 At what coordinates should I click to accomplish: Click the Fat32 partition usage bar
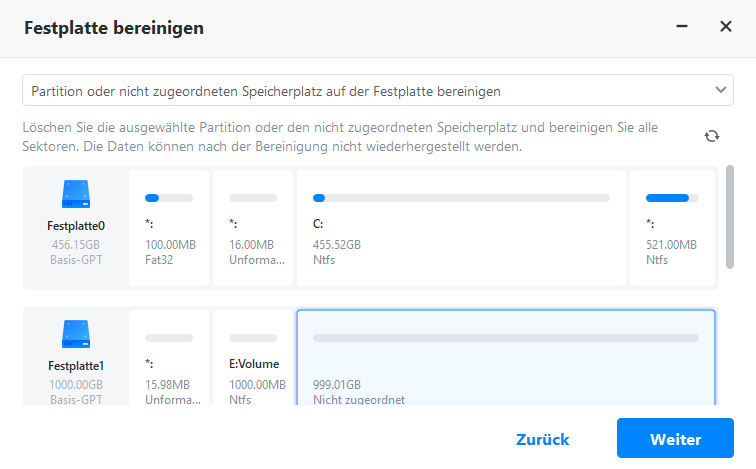click(x=169, y=198)
